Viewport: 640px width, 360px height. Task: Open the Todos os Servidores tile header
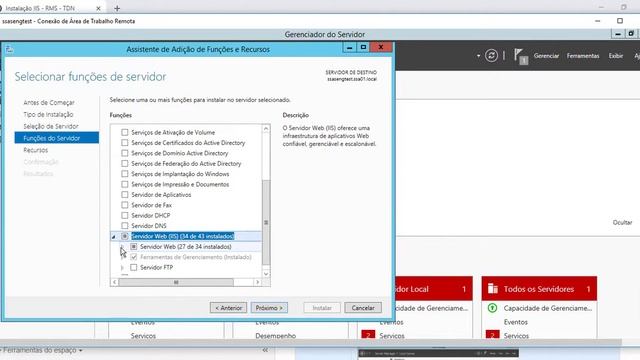[539, 289]
